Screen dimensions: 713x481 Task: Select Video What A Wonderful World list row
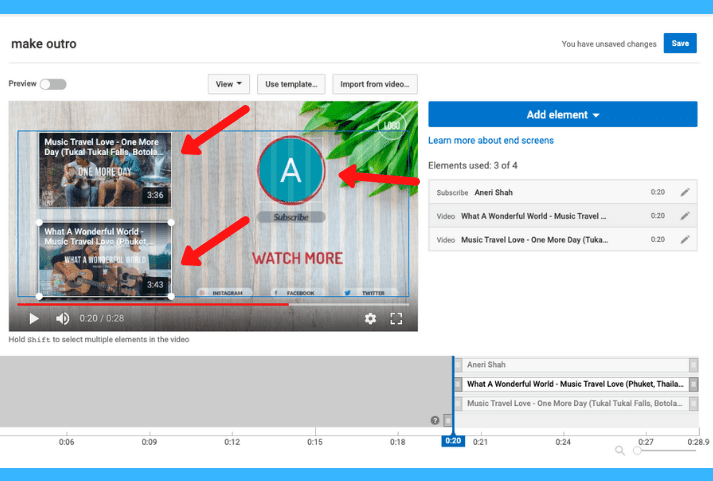(x=562, y=215)
